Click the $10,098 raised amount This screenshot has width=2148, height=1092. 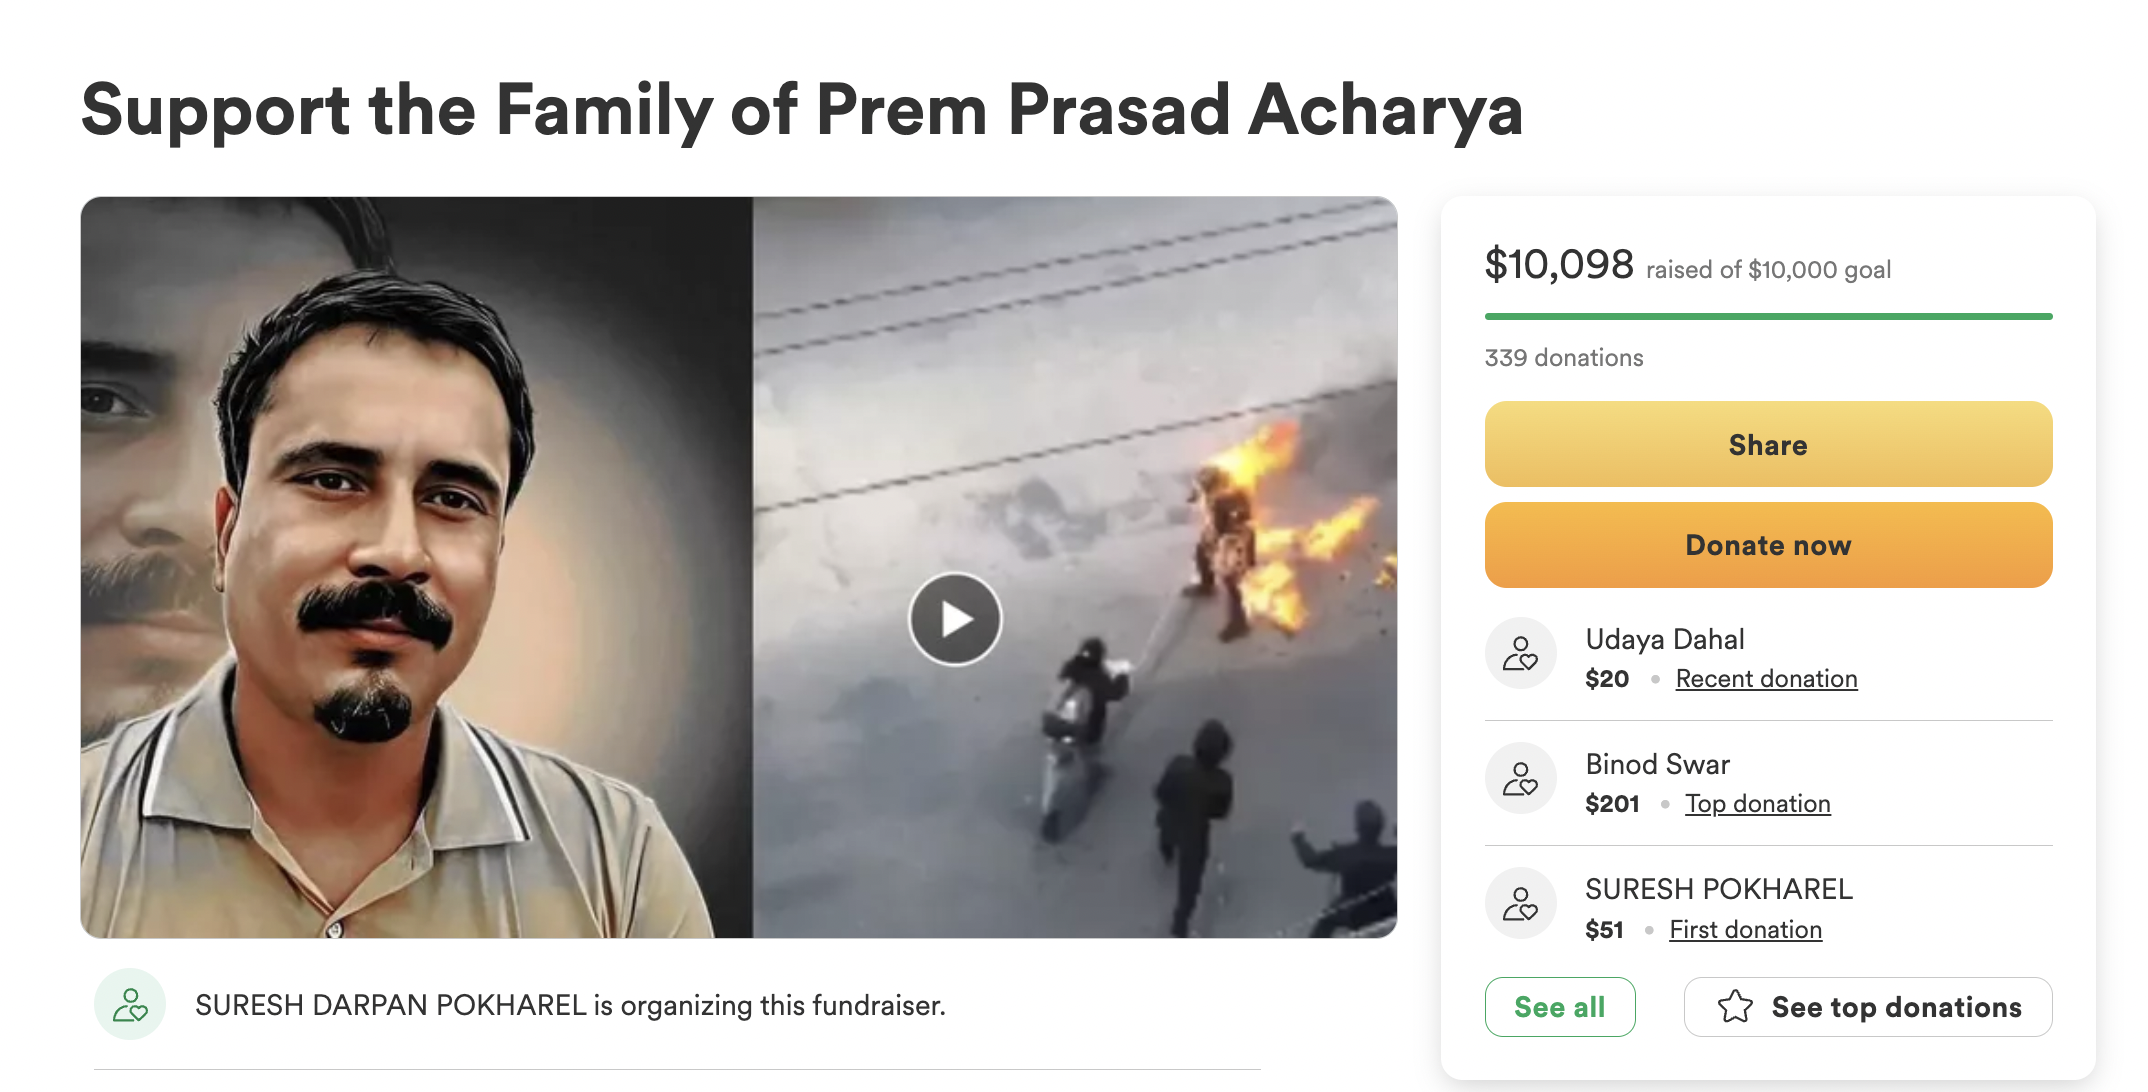(1558, 265)
